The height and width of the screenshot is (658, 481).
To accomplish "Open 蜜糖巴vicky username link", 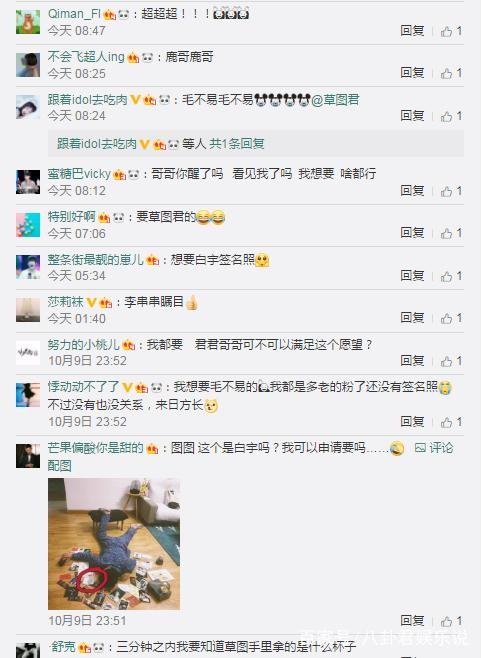I will click(79, 173).
